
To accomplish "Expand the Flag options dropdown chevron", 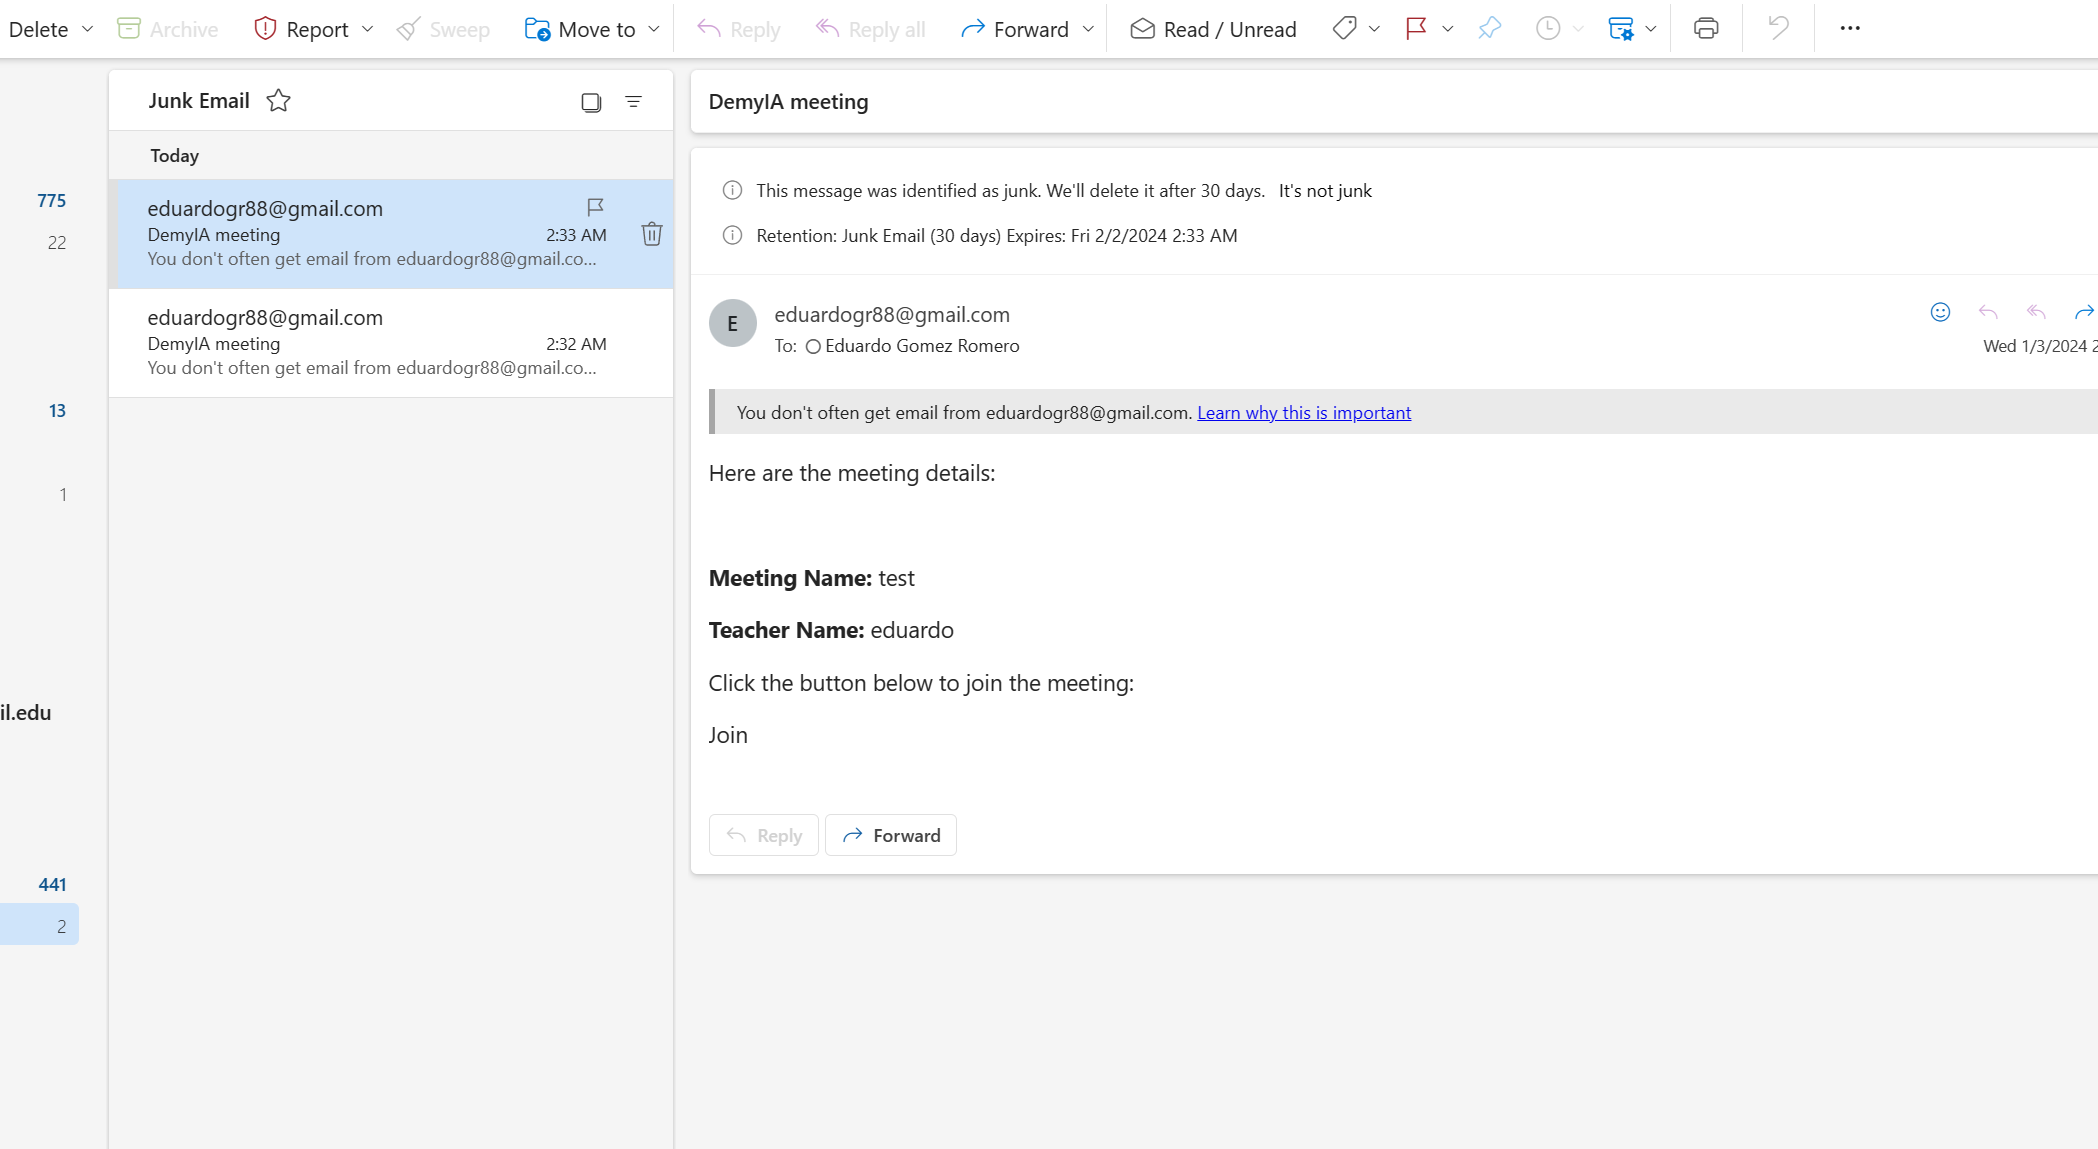I will tap(1447, 29).
